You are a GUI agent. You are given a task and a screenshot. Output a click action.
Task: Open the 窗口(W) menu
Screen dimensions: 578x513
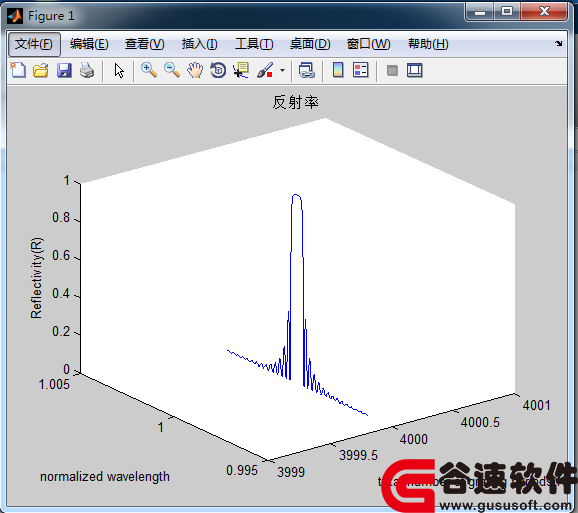point(369,44)
